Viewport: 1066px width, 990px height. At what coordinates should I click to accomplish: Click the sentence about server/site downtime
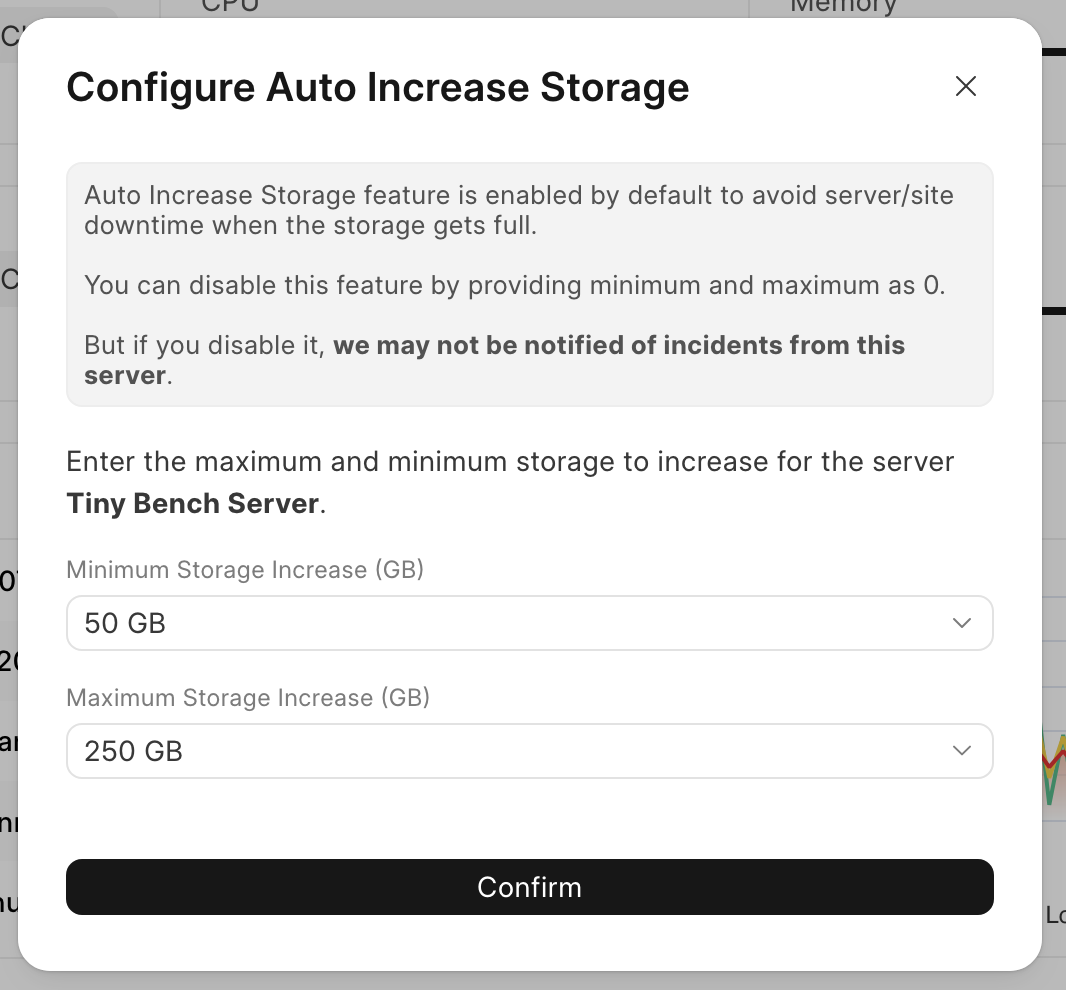click(518, 210)
